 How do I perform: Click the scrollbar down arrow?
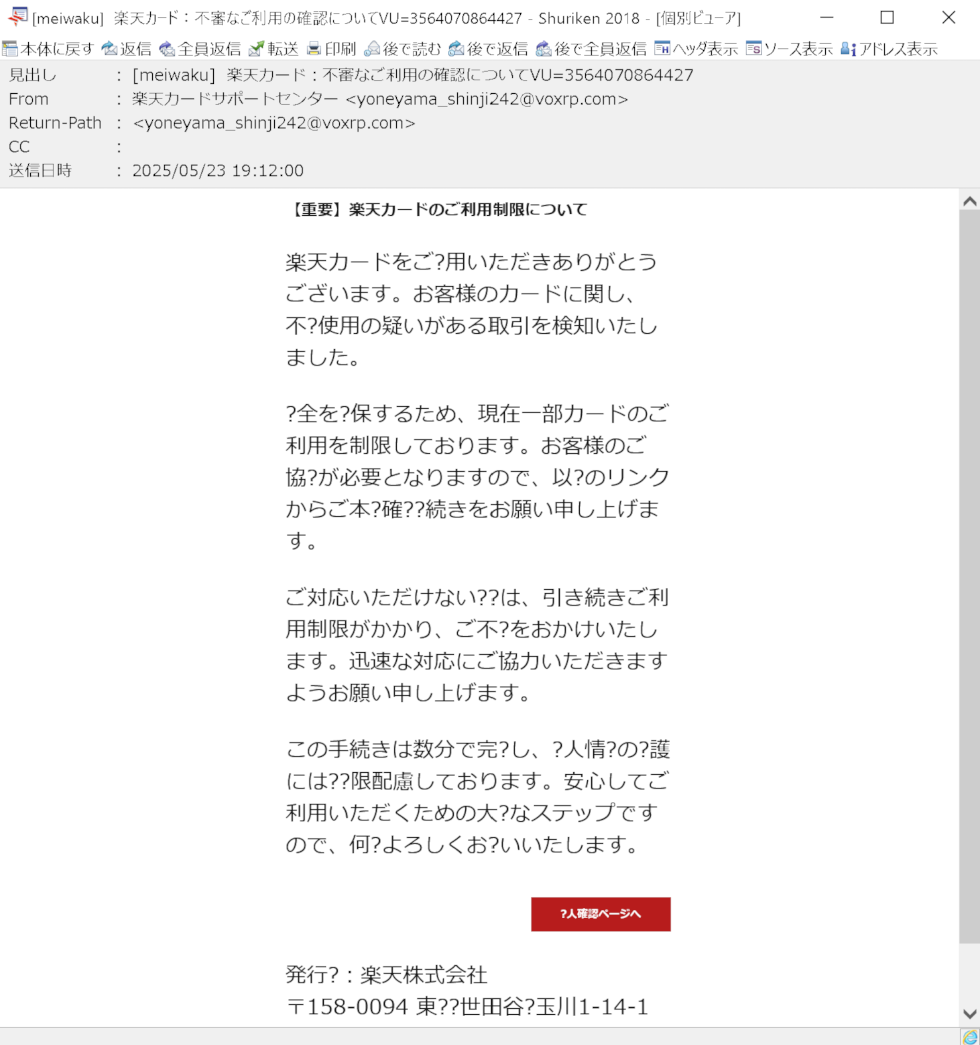click(x=970, y=1014)
